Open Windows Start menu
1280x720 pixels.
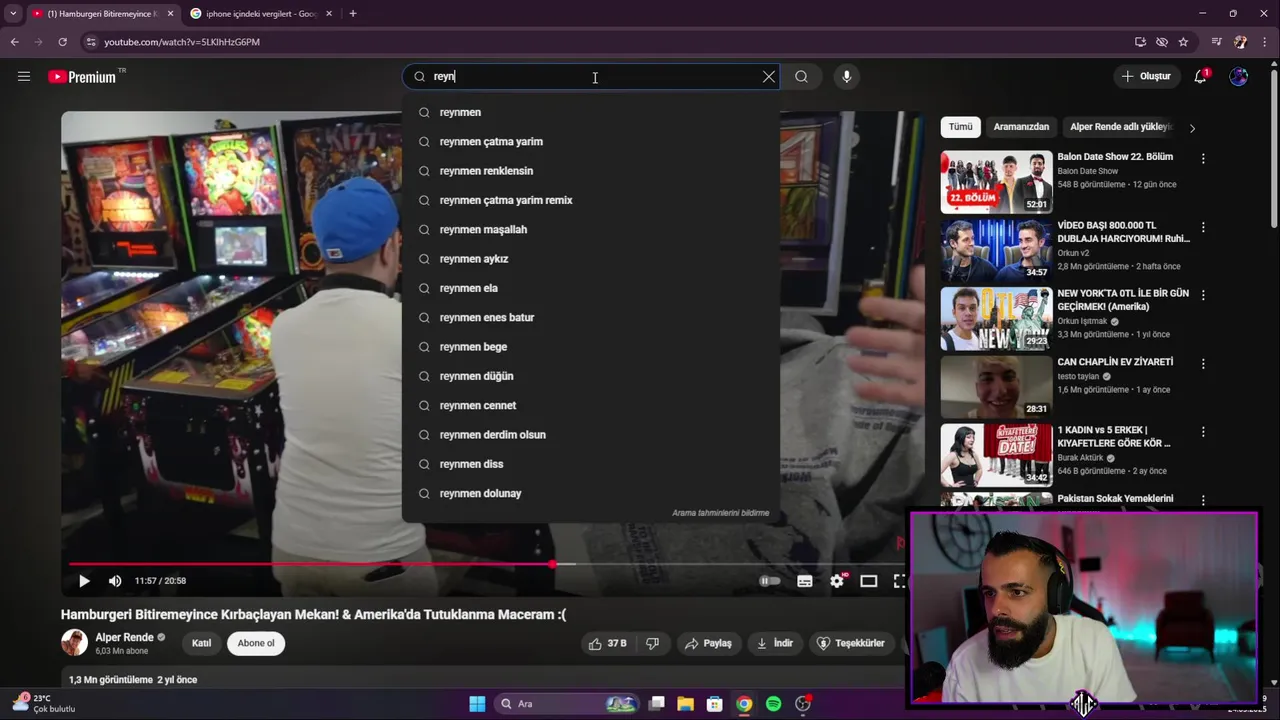[477, 704]
